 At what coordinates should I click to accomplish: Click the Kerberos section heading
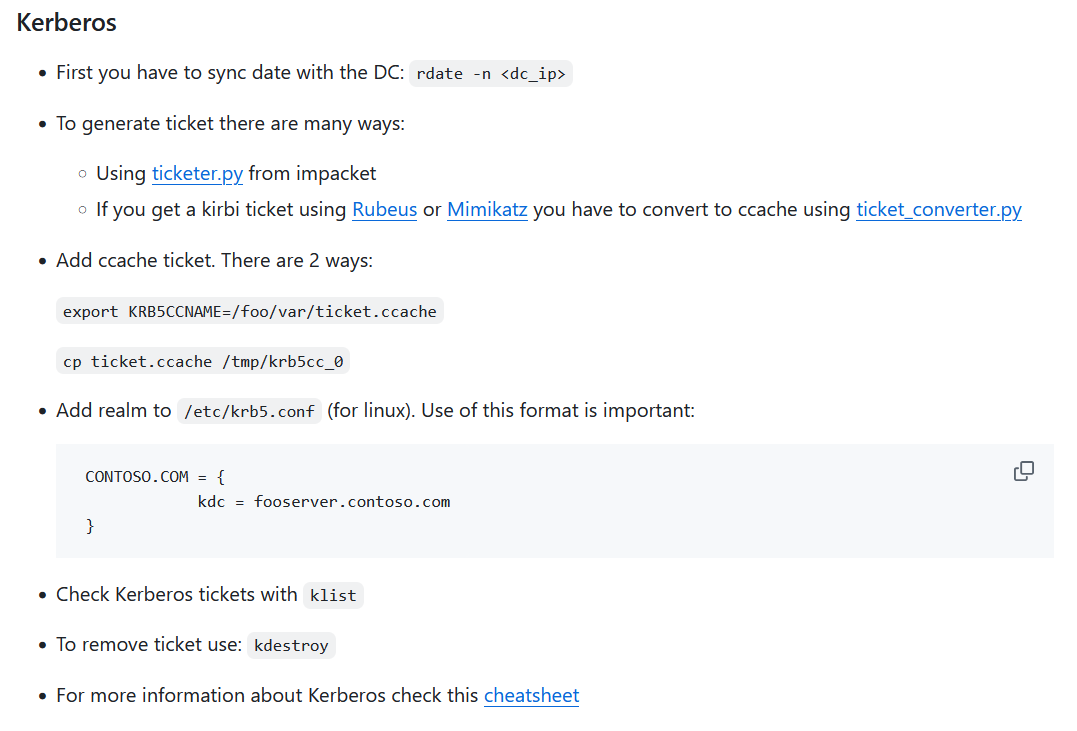(x=66, y=22)
